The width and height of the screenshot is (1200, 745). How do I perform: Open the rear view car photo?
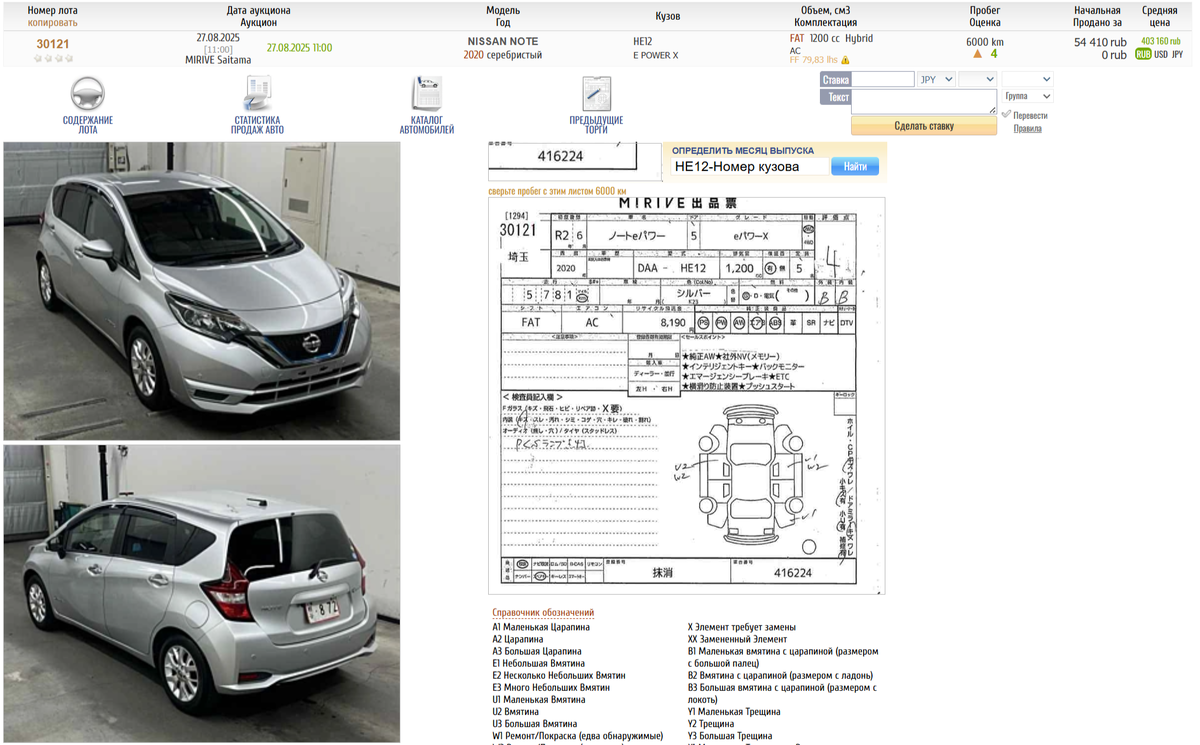202,594
